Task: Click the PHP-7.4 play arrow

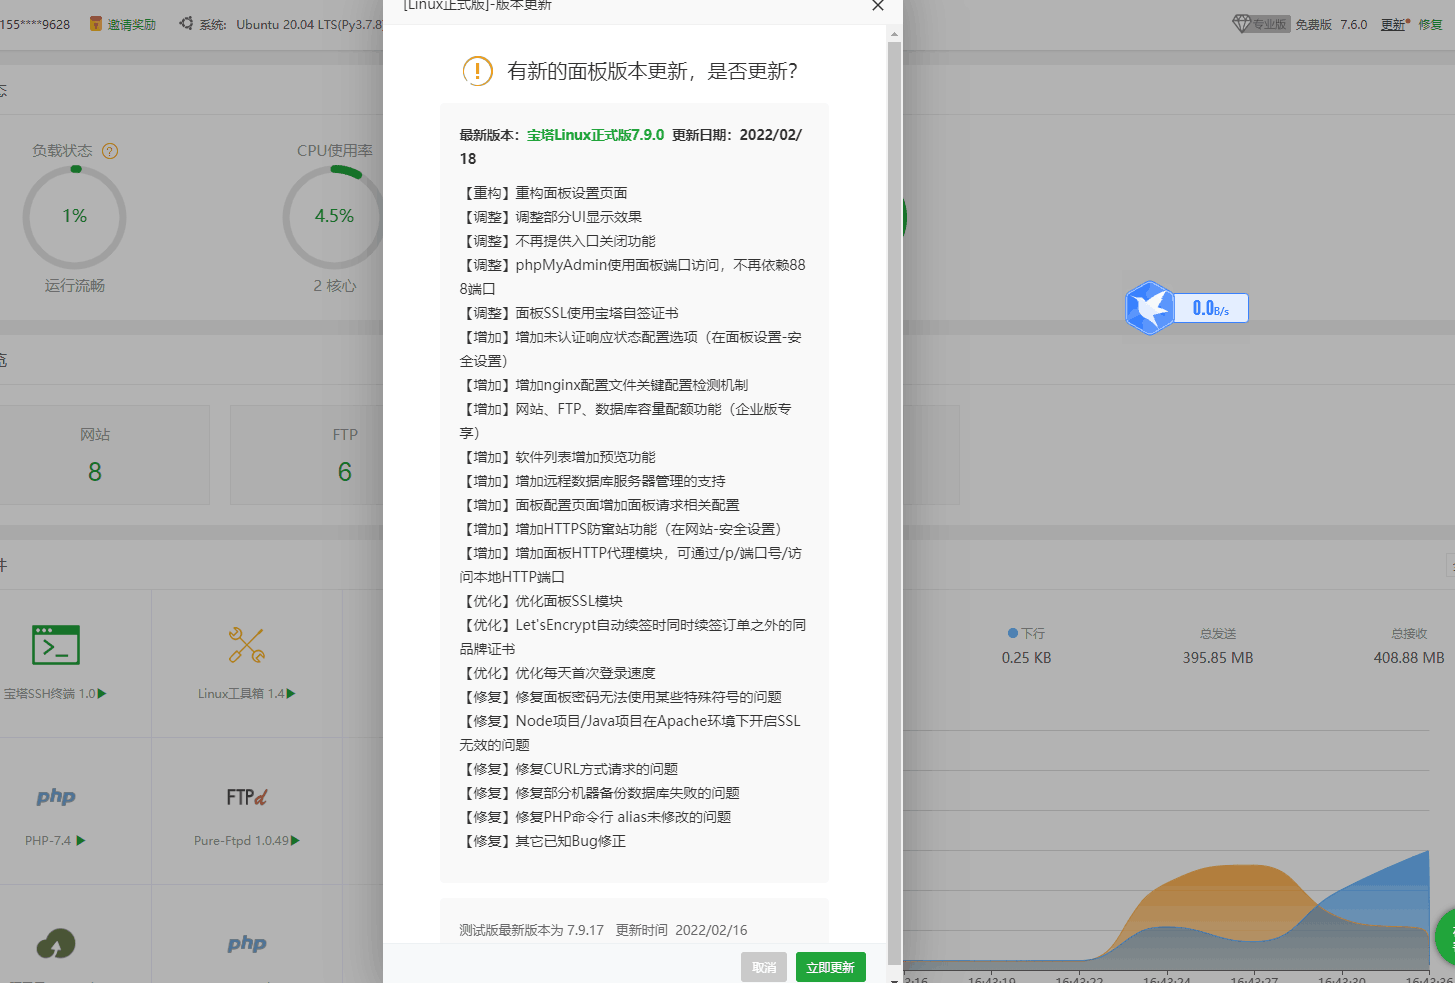Action: [x=81, y=840]
